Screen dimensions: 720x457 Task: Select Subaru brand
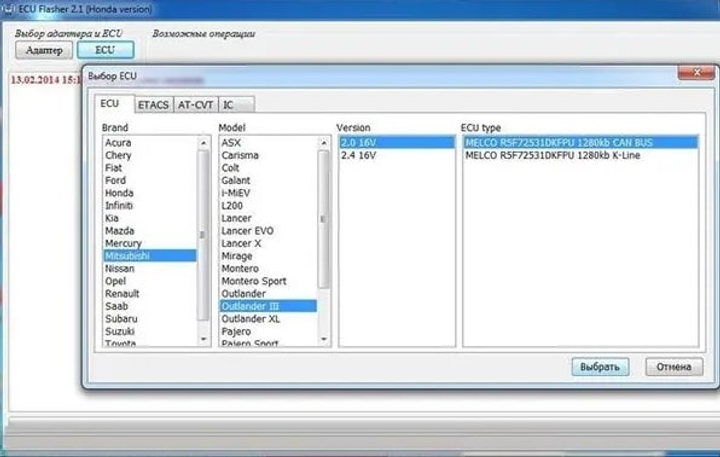click(150, 318)
